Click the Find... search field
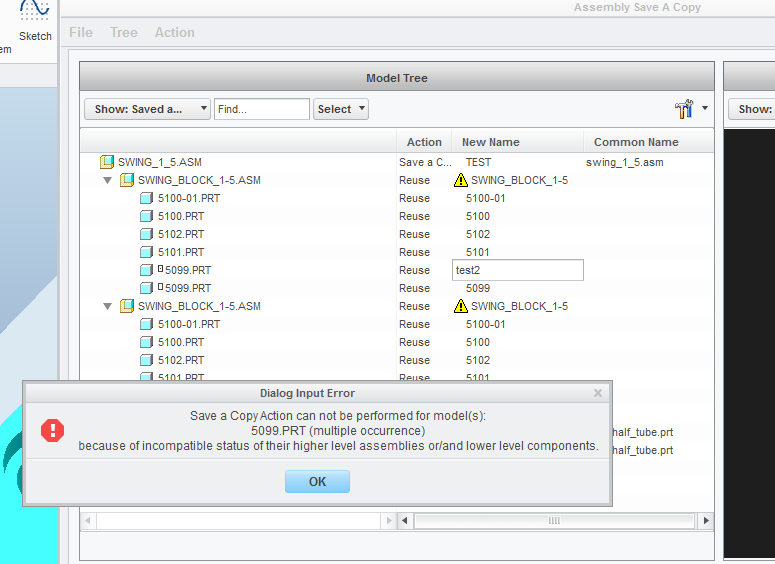This screenshot has height=564, width=775. 261,109
